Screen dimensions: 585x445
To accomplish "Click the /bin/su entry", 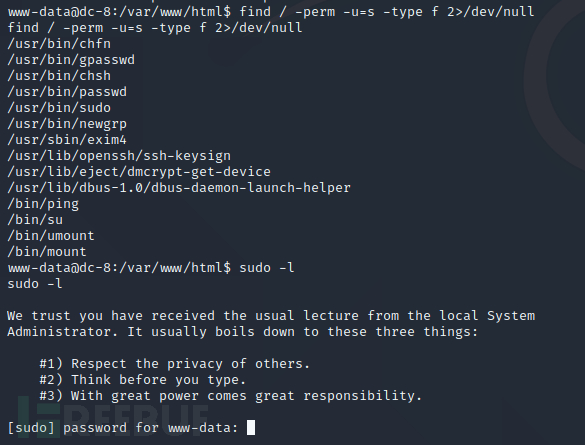I will [x=35, y=220].
